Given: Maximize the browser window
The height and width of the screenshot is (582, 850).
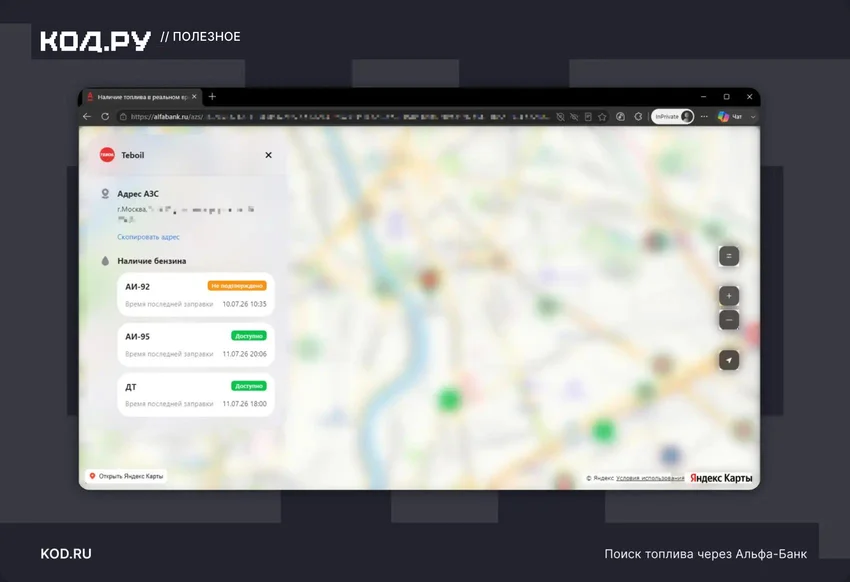Looking at the screenshot, I should click(x=726, y=97).
